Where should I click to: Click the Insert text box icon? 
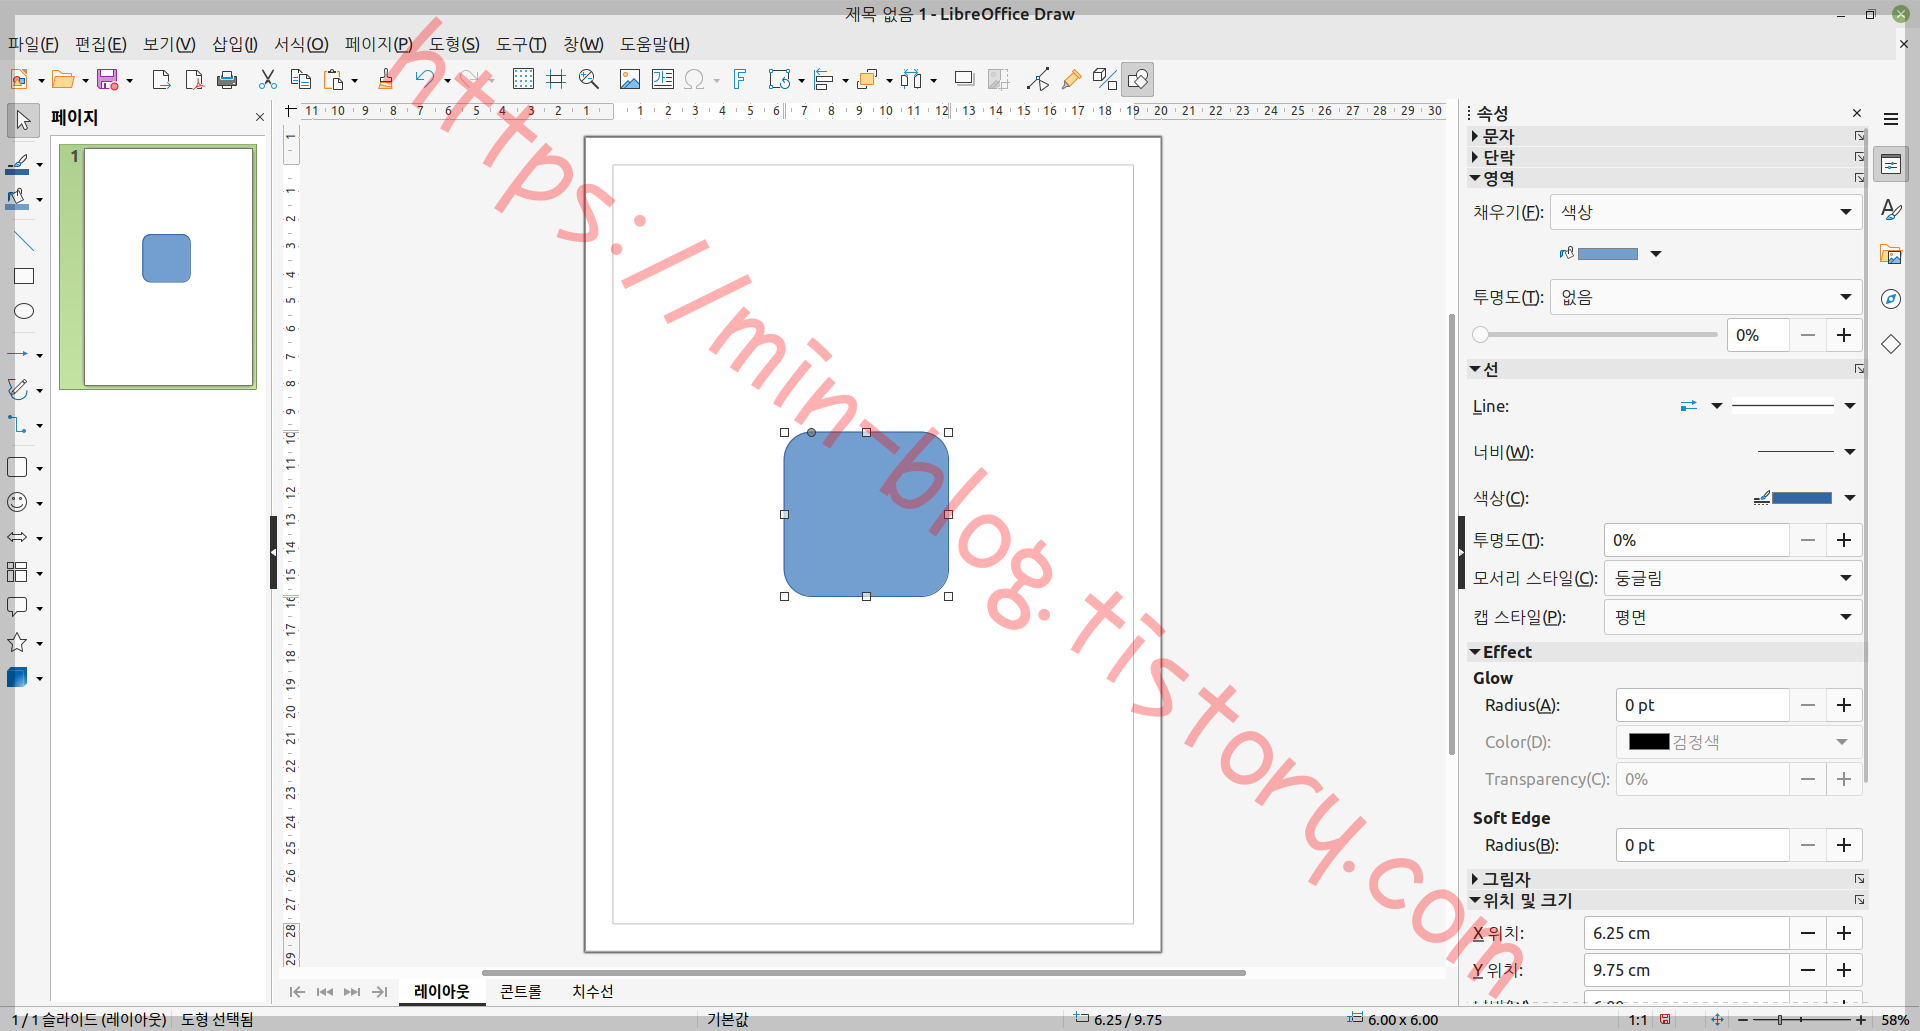662,79
